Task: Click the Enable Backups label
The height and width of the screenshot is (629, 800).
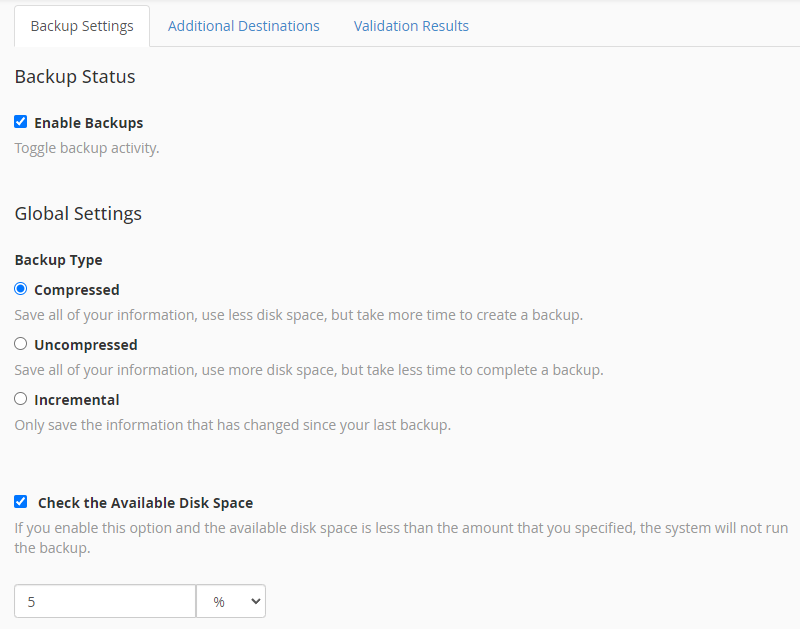Action: [x=89, y=123]
